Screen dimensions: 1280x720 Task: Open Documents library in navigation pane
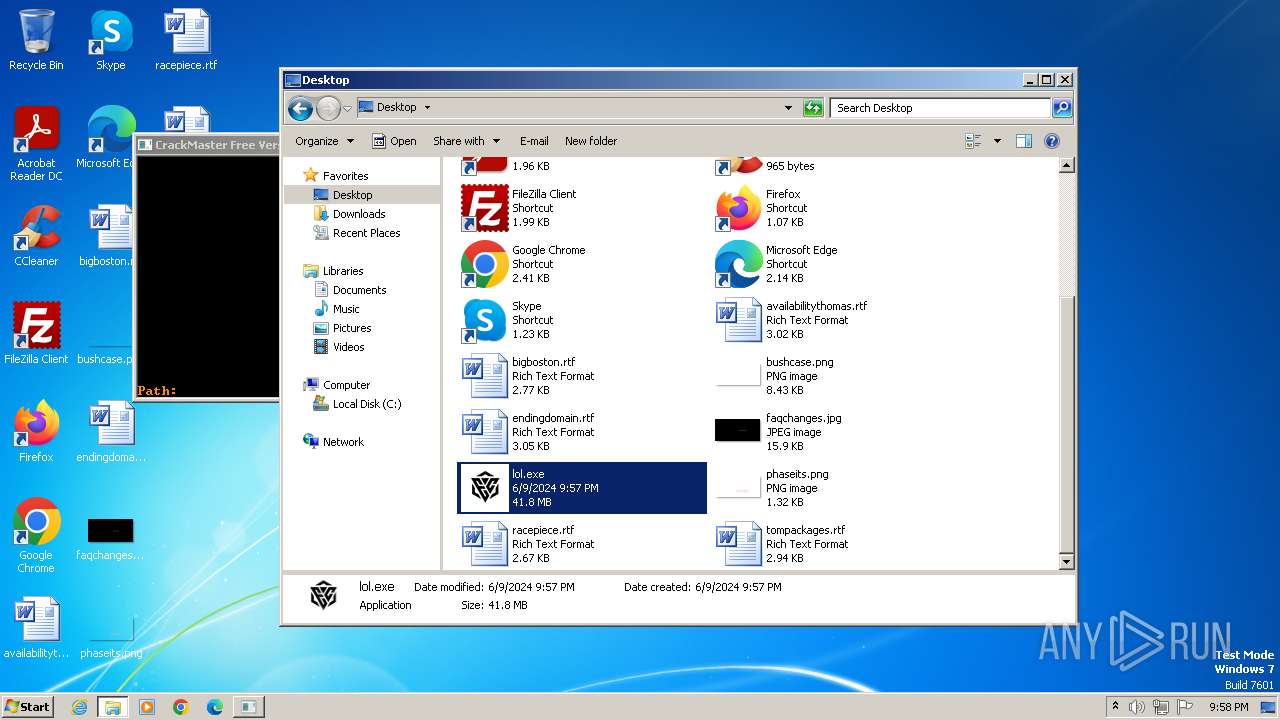point(359,290)
